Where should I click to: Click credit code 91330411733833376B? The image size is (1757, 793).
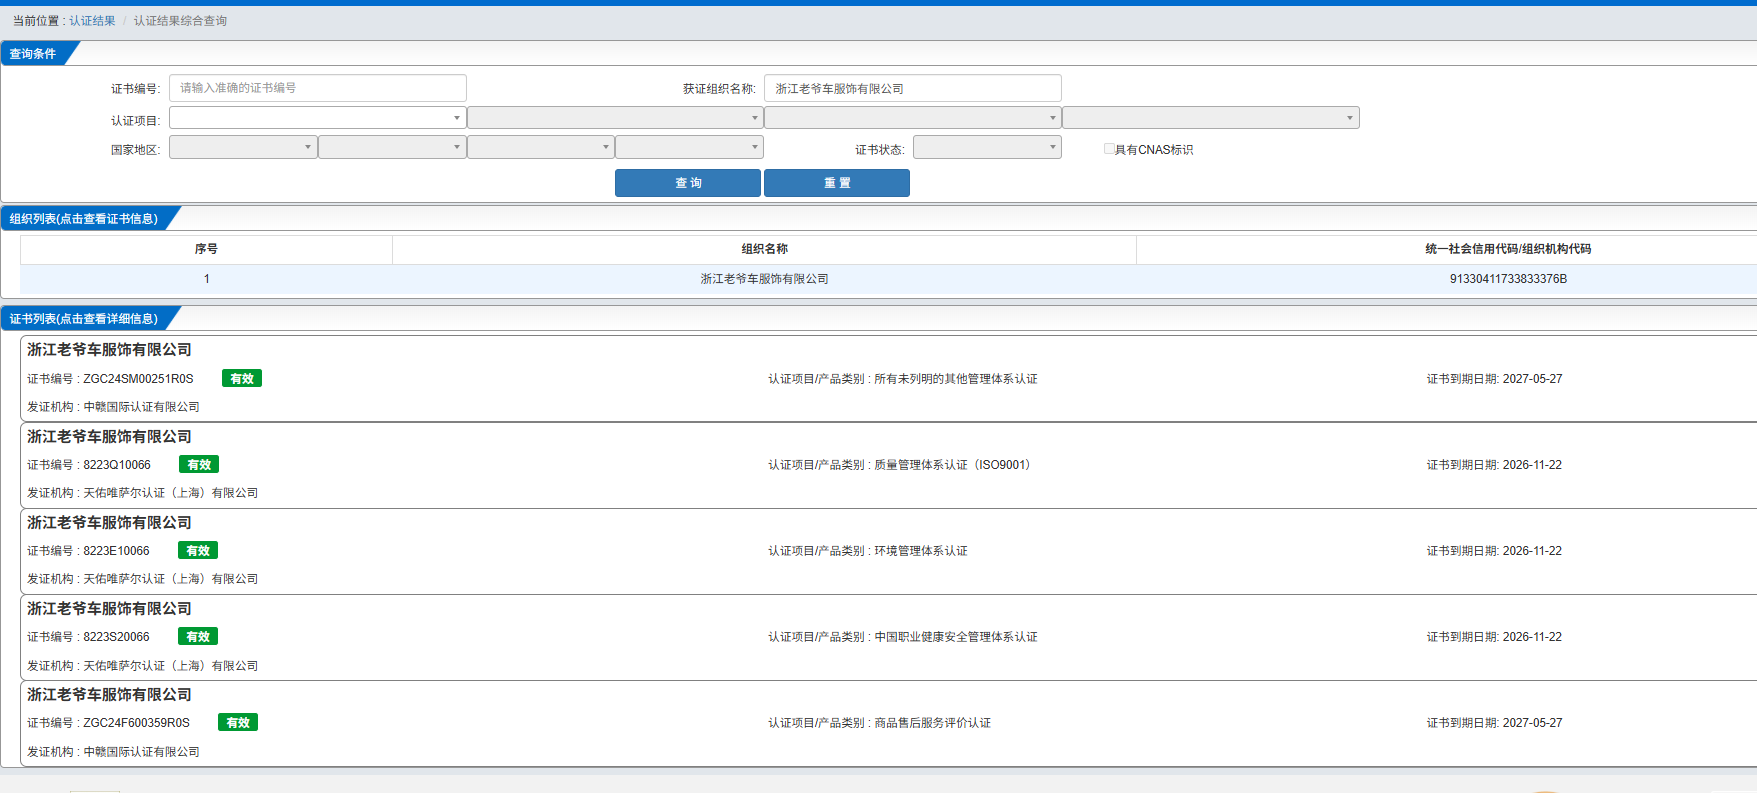(1508, 279)
